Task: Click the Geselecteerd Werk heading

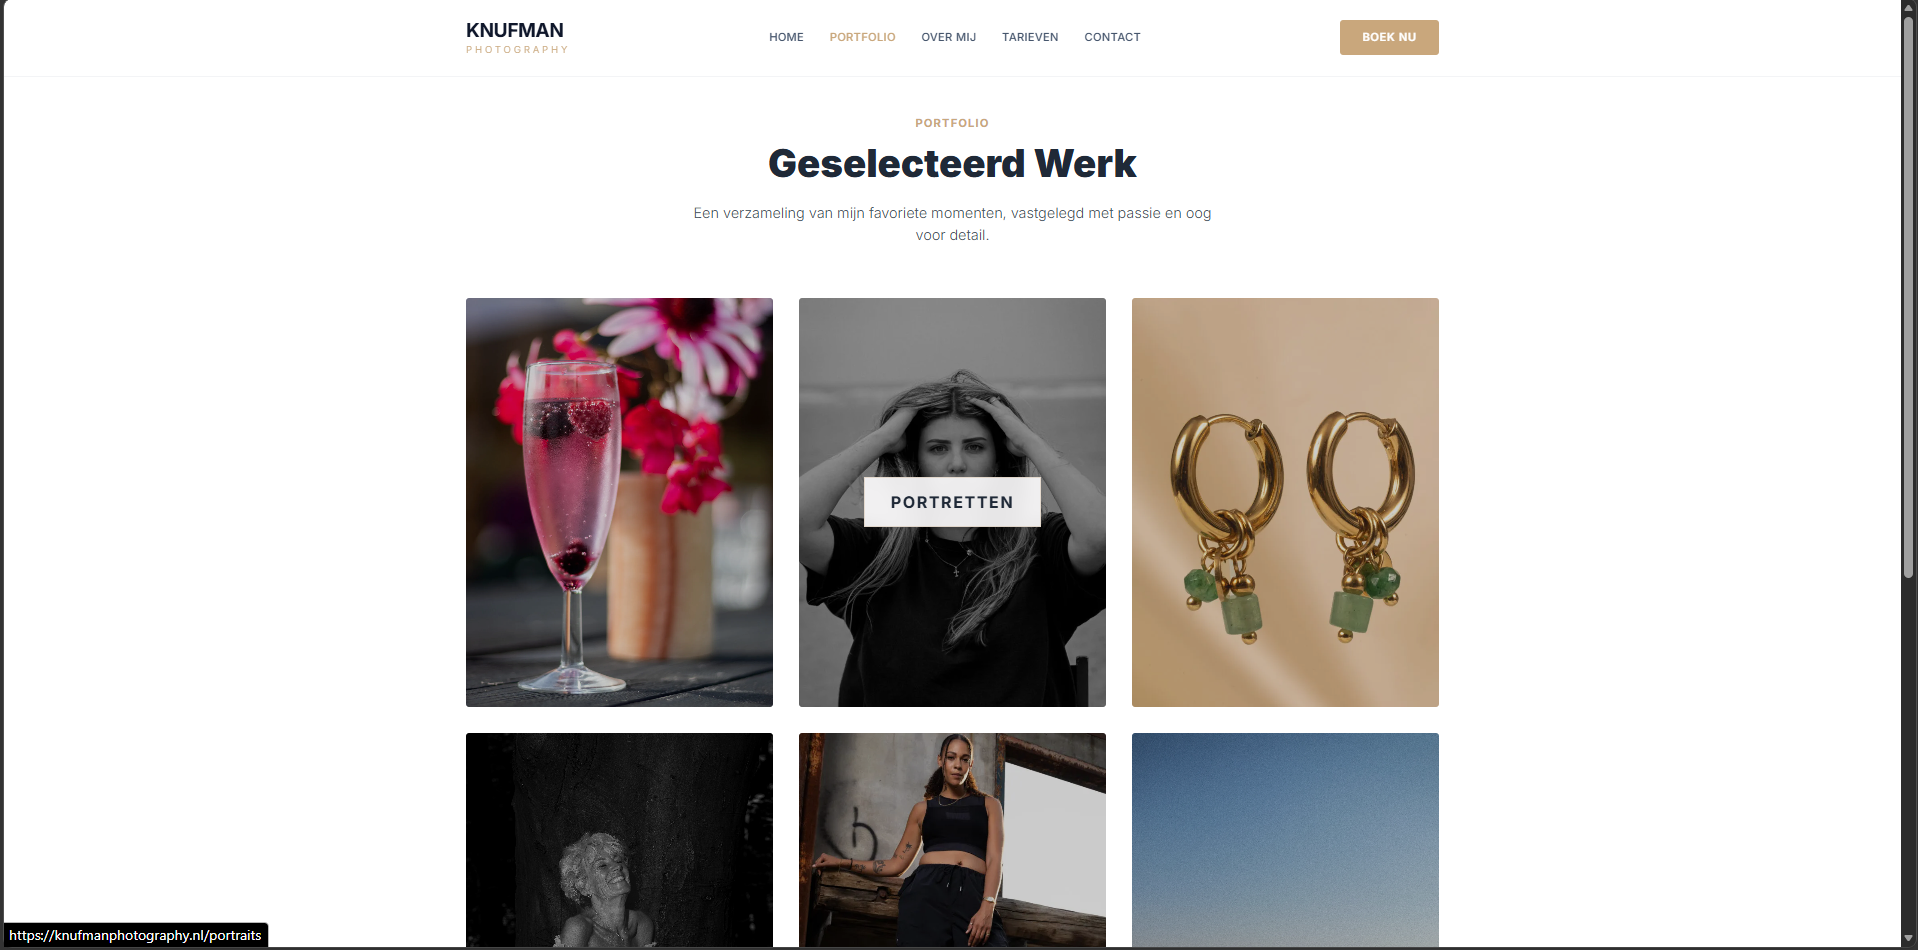Action: 952,163
